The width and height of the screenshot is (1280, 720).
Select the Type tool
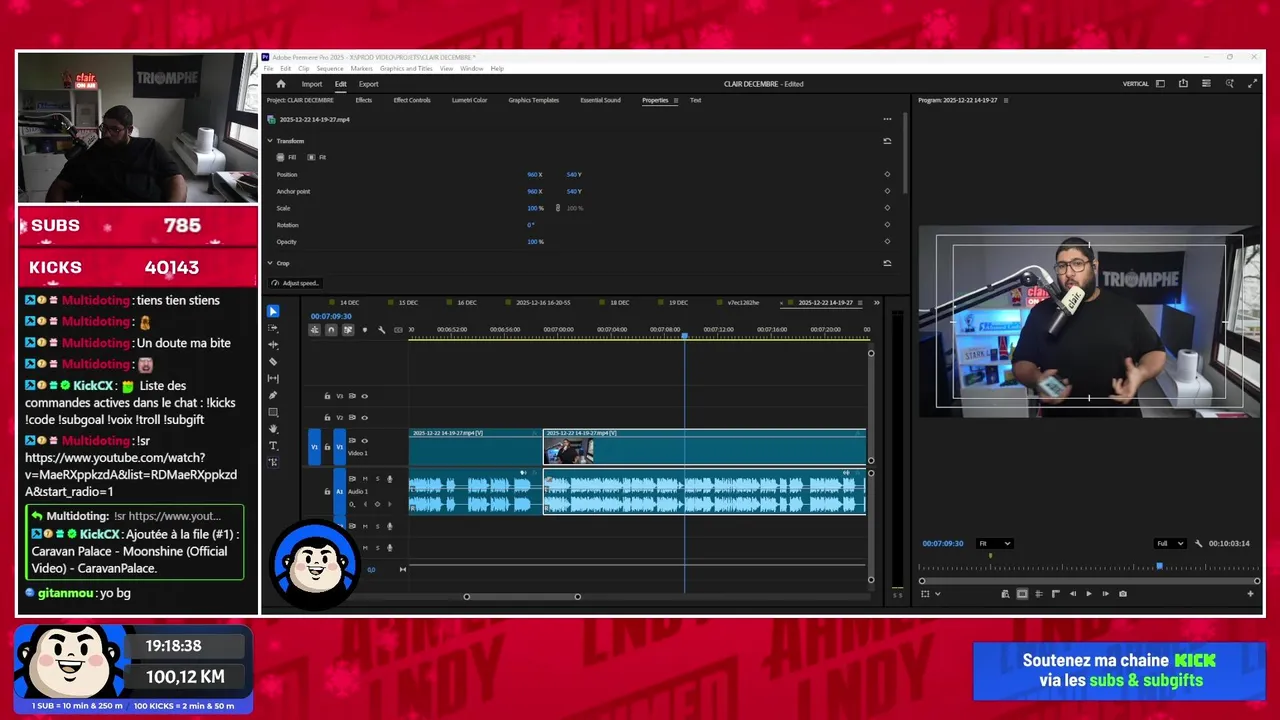point(273,446)
